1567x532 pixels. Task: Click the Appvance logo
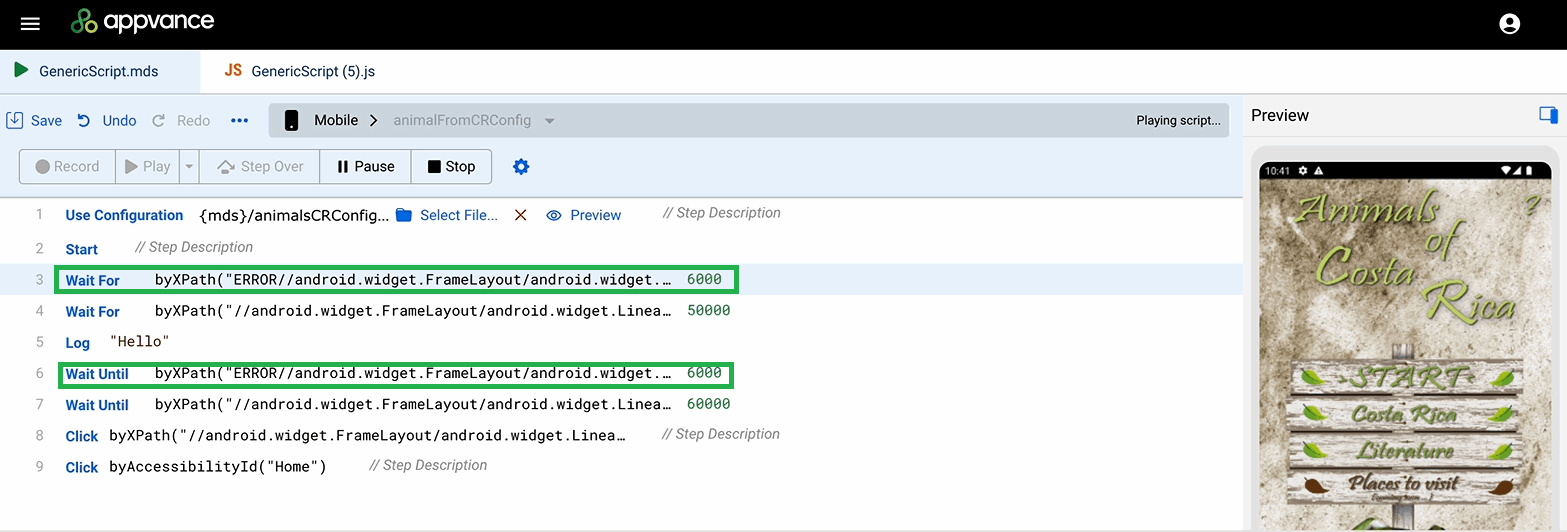point(142,21)
